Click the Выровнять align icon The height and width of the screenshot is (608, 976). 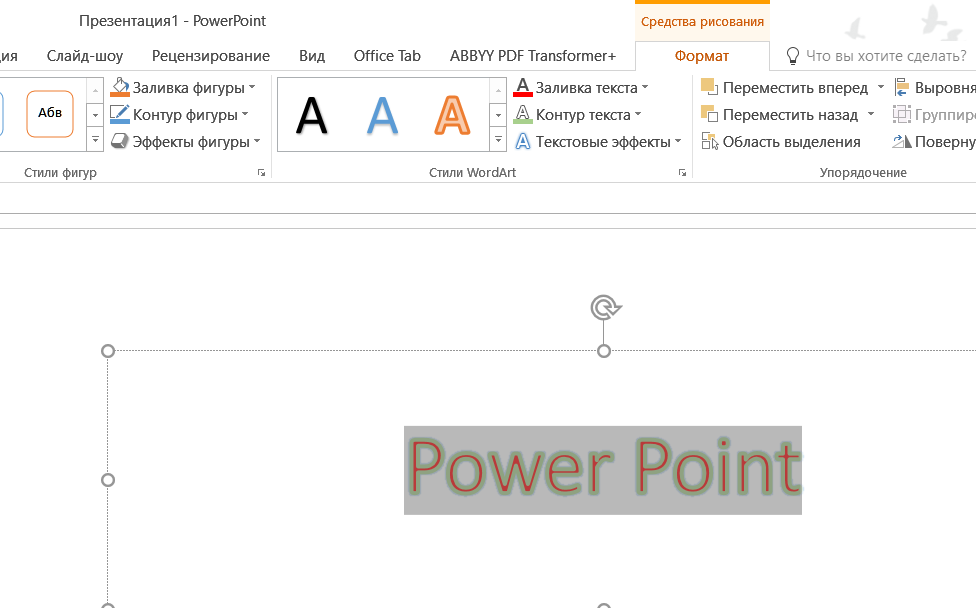click(902, 88)
